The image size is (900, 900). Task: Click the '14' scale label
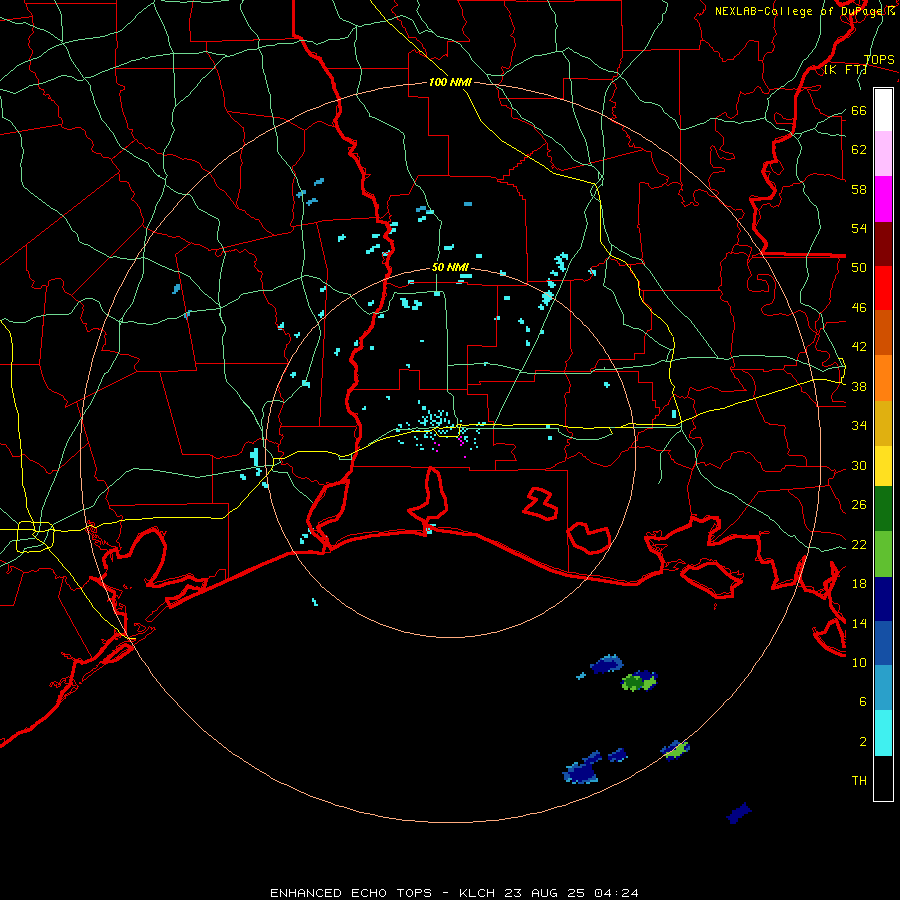tap(859, 623)
